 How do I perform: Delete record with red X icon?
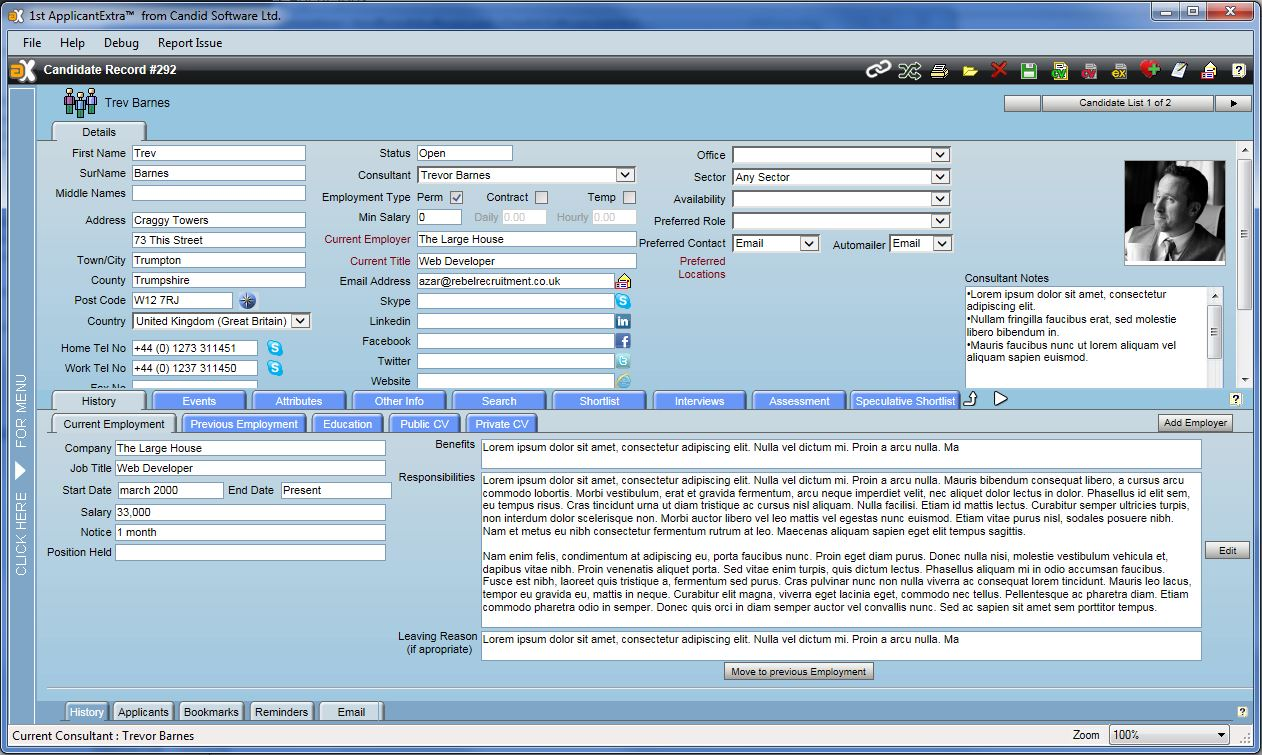[999, 70]
